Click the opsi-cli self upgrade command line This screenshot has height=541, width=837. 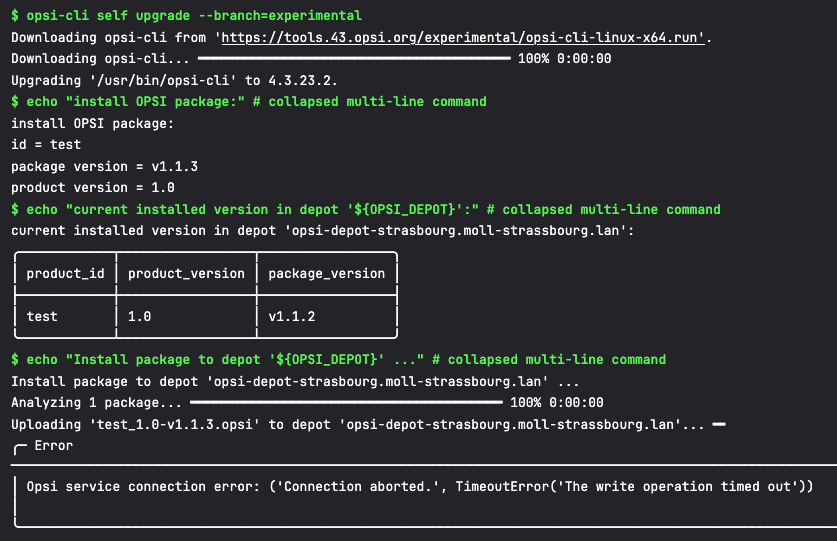186,15
